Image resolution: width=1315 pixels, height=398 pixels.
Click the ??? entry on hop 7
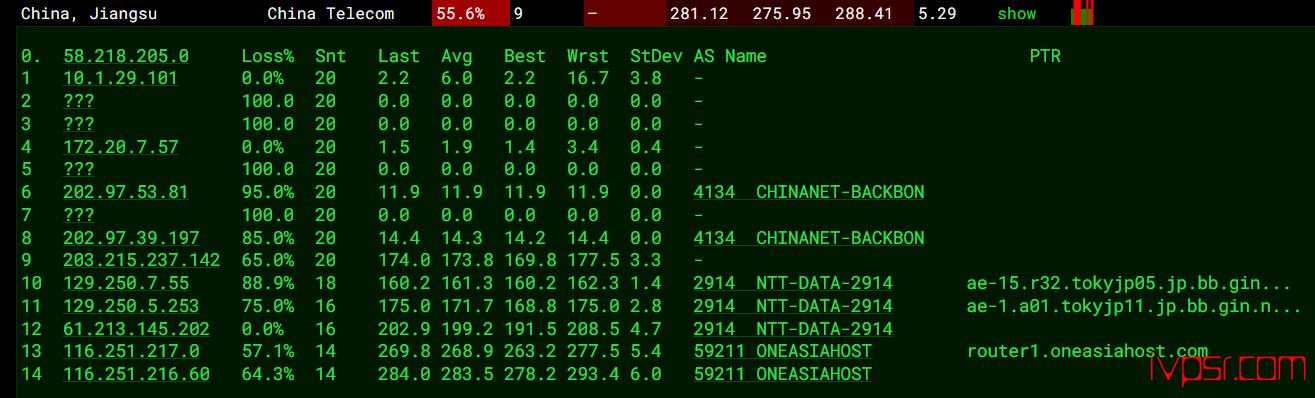point(79,215)
